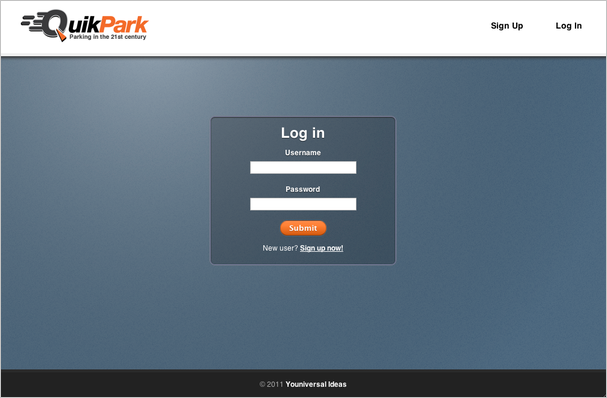
Task: Open the Youniversal Ideas footer link
Action: click(316, 384)
